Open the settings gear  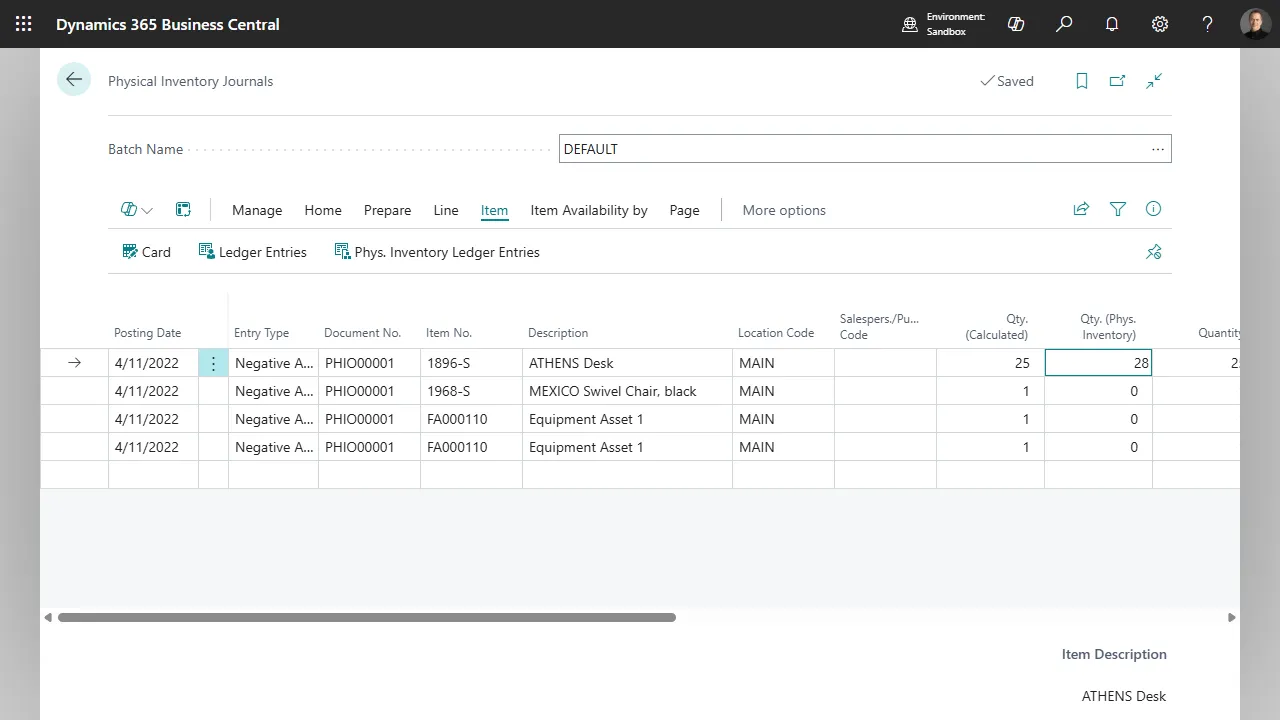point(1160,24)
